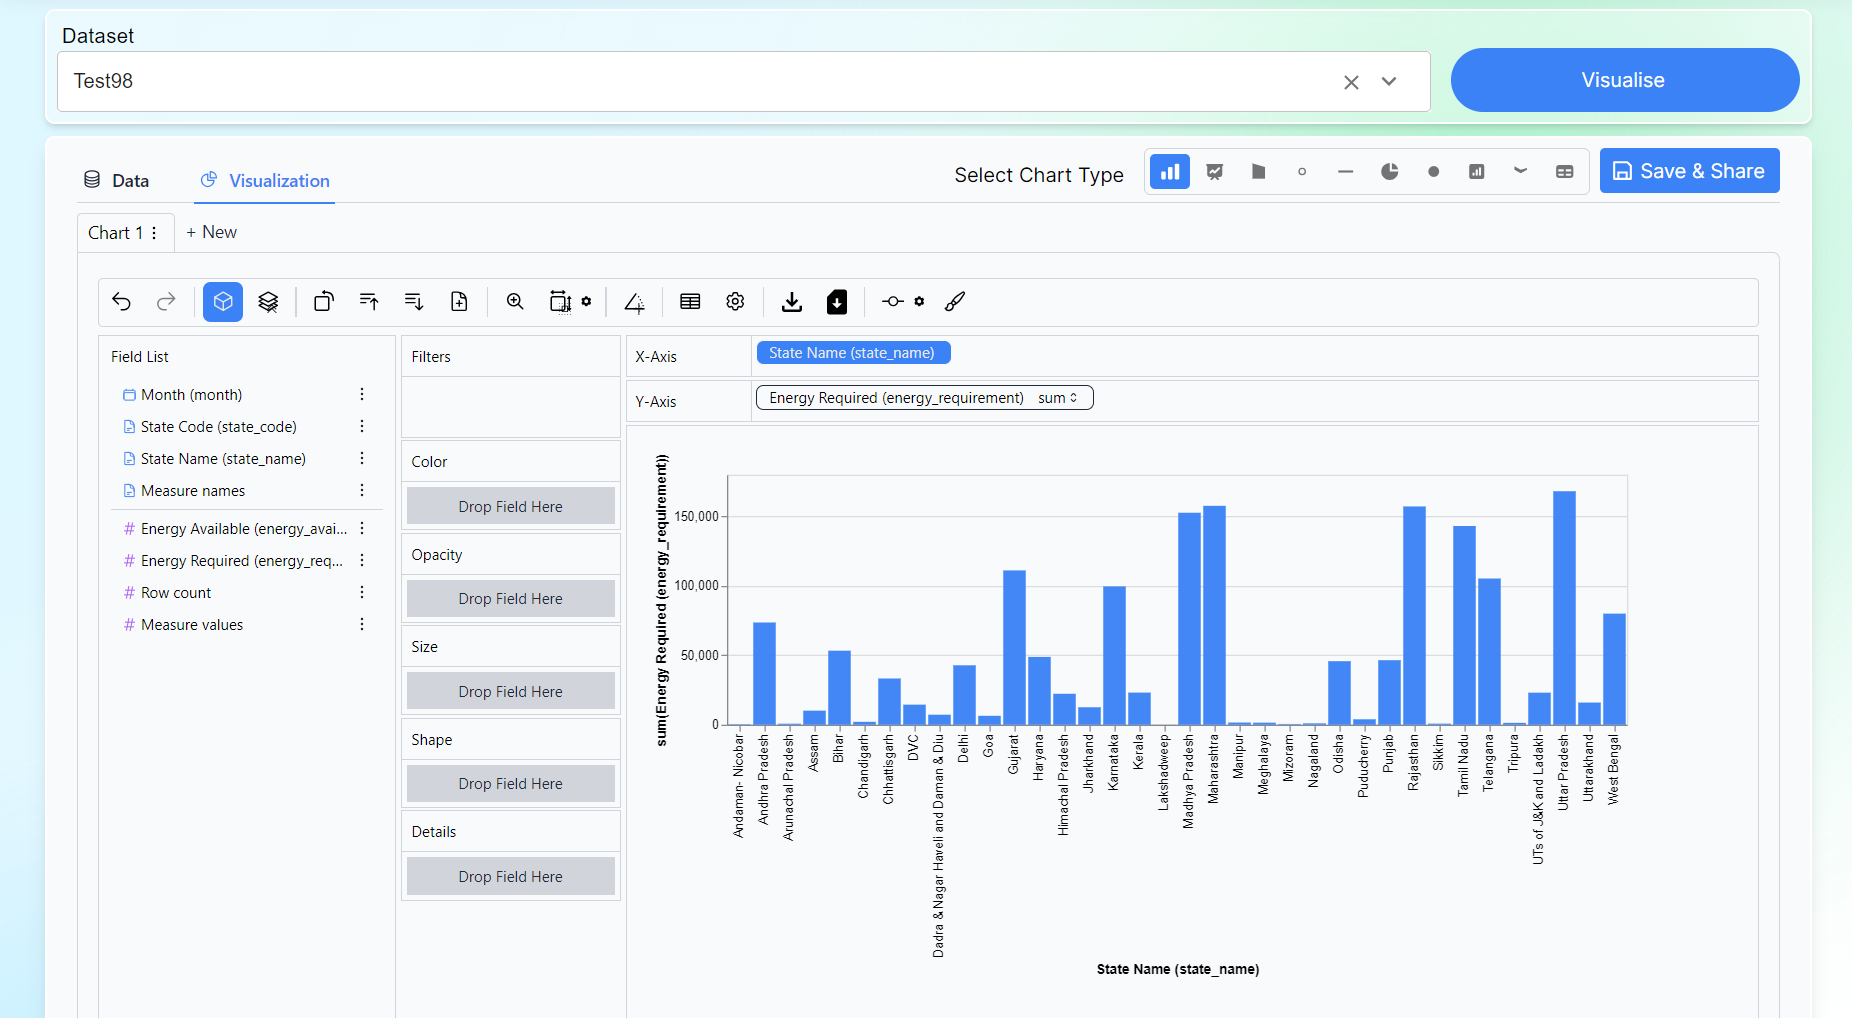Sort descending using toolbar icon

pyautogui.click(x=414, y=302)
